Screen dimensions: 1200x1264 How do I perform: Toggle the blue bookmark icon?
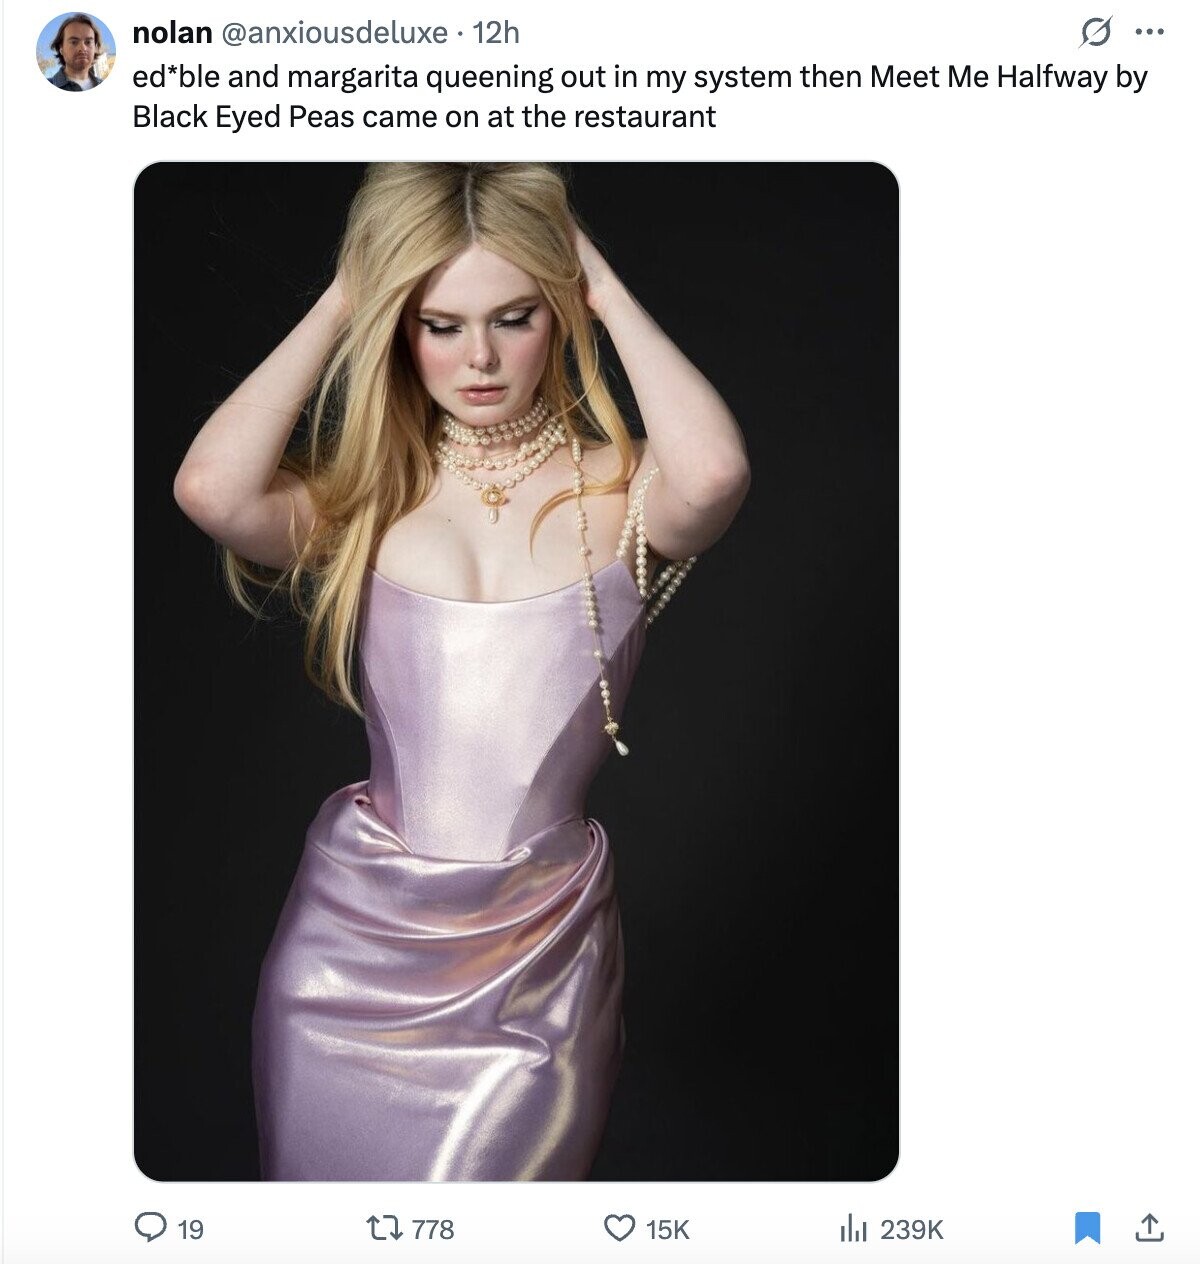pyautogui.click(x=1088, y=1227)
